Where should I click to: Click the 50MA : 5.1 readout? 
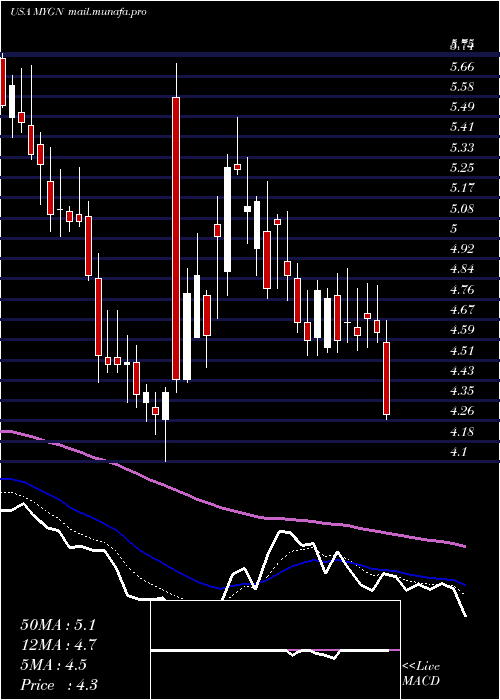(x=58, y=625)
